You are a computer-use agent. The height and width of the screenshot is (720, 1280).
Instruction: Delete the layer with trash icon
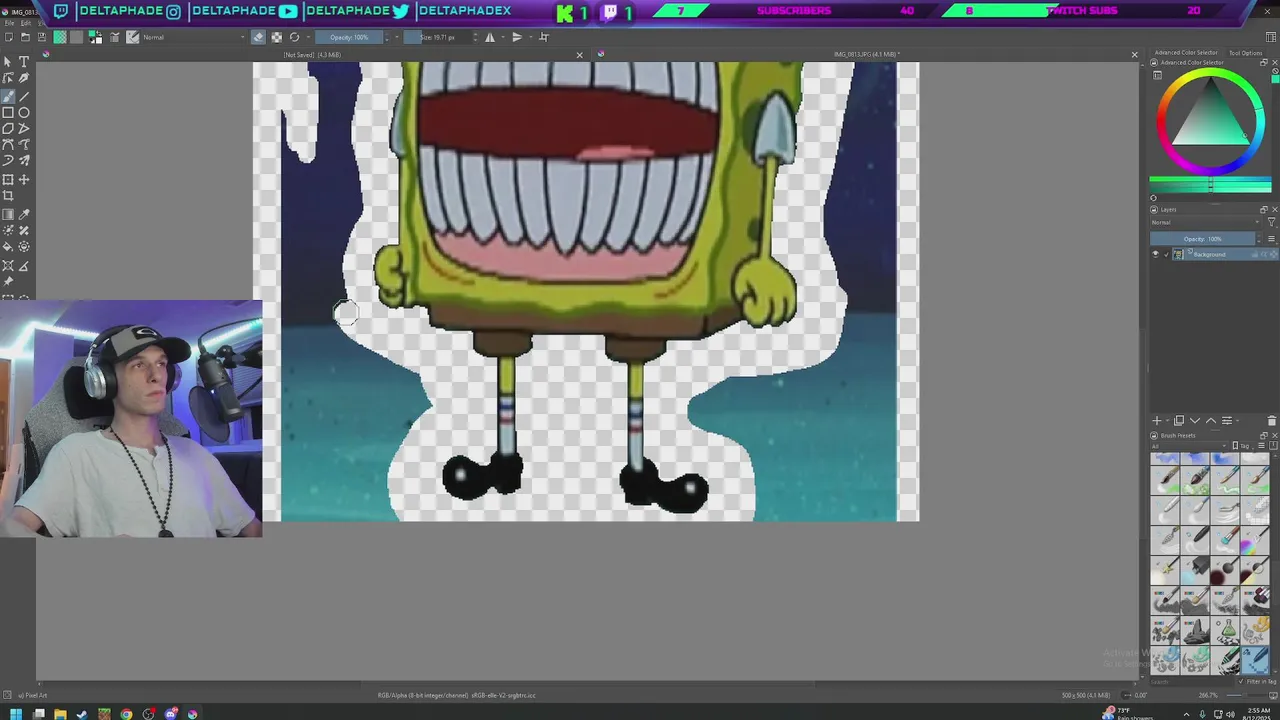1272,420
